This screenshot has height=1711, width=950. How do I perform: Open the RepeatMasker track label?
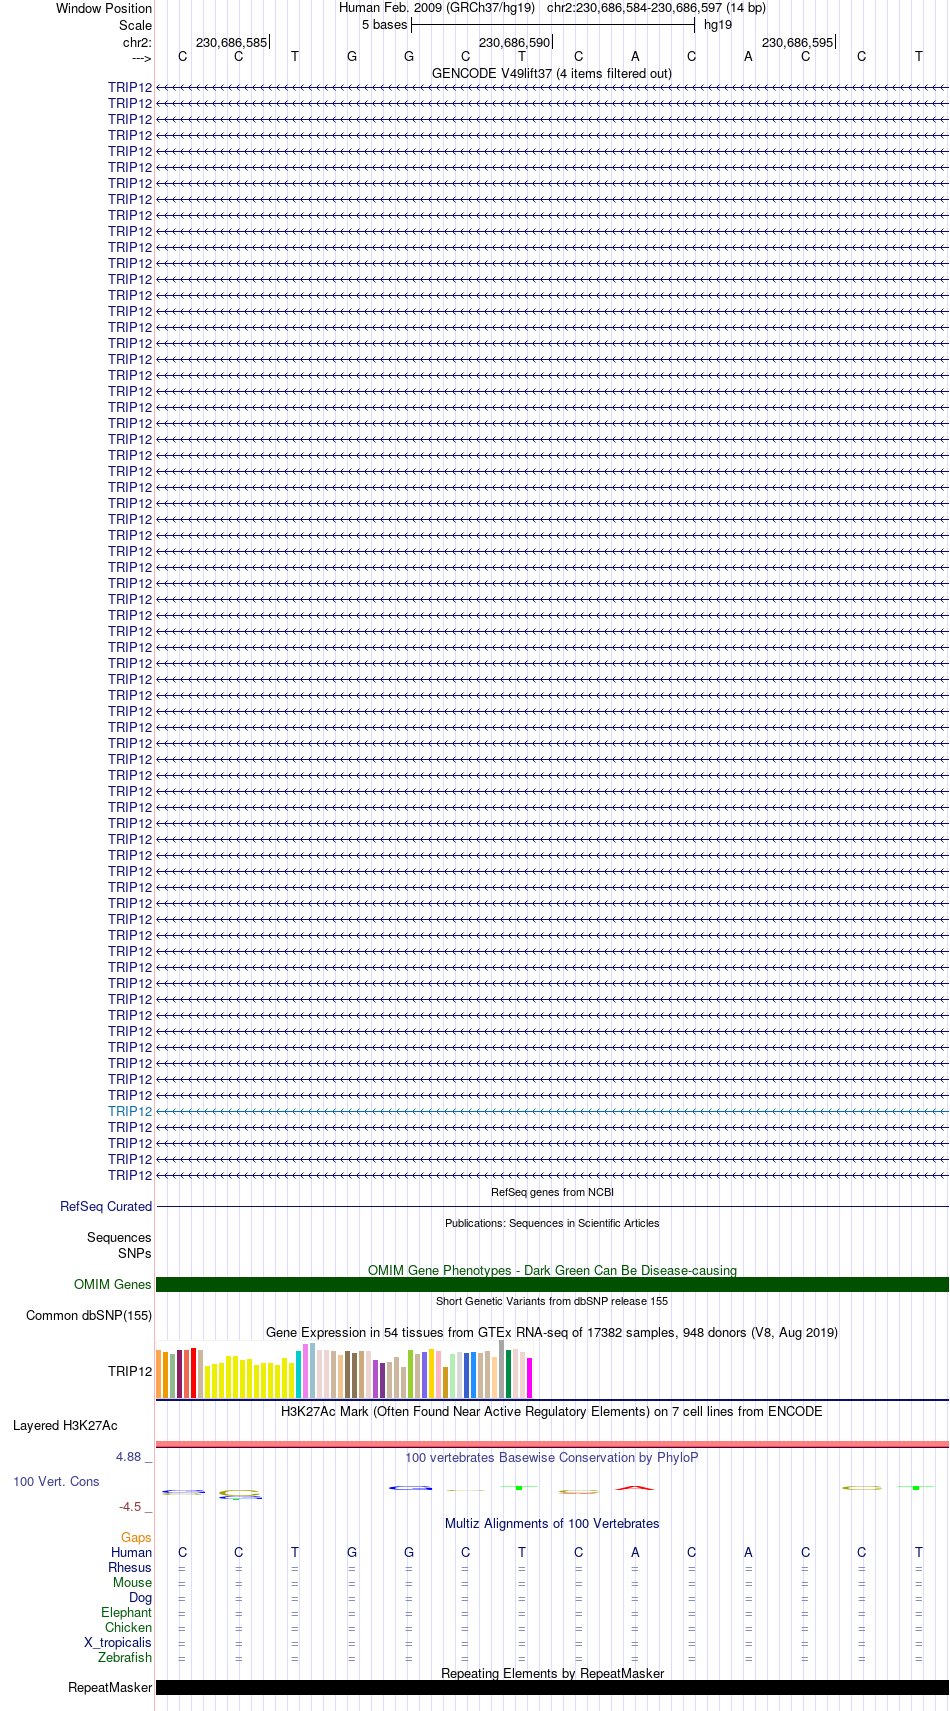click(x=110, y=1687)
